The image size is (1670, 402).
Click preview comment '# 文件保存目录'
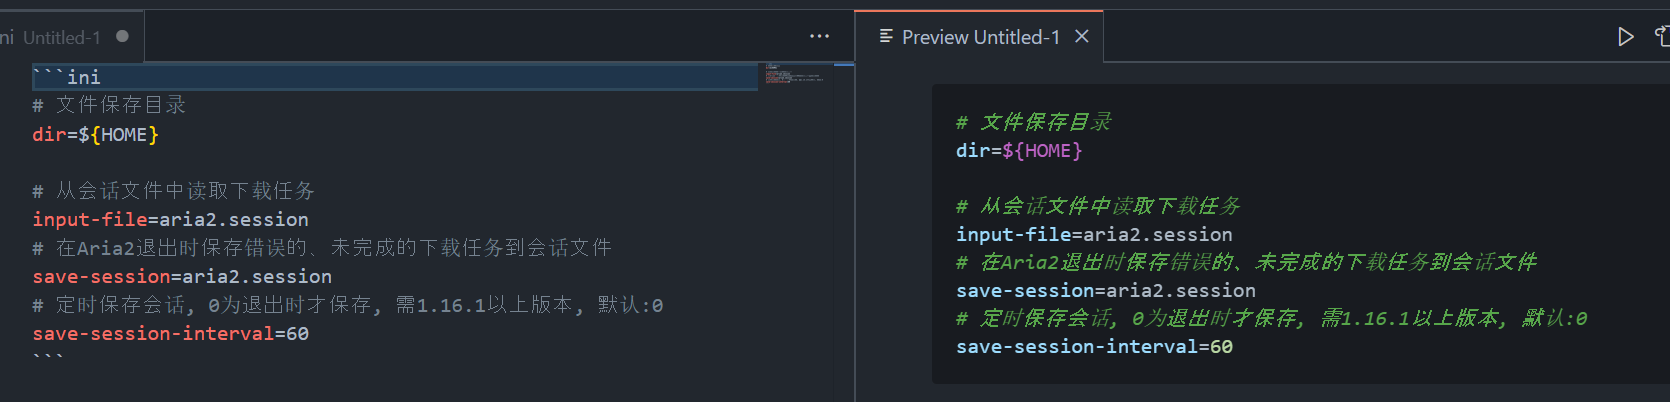1034,122
